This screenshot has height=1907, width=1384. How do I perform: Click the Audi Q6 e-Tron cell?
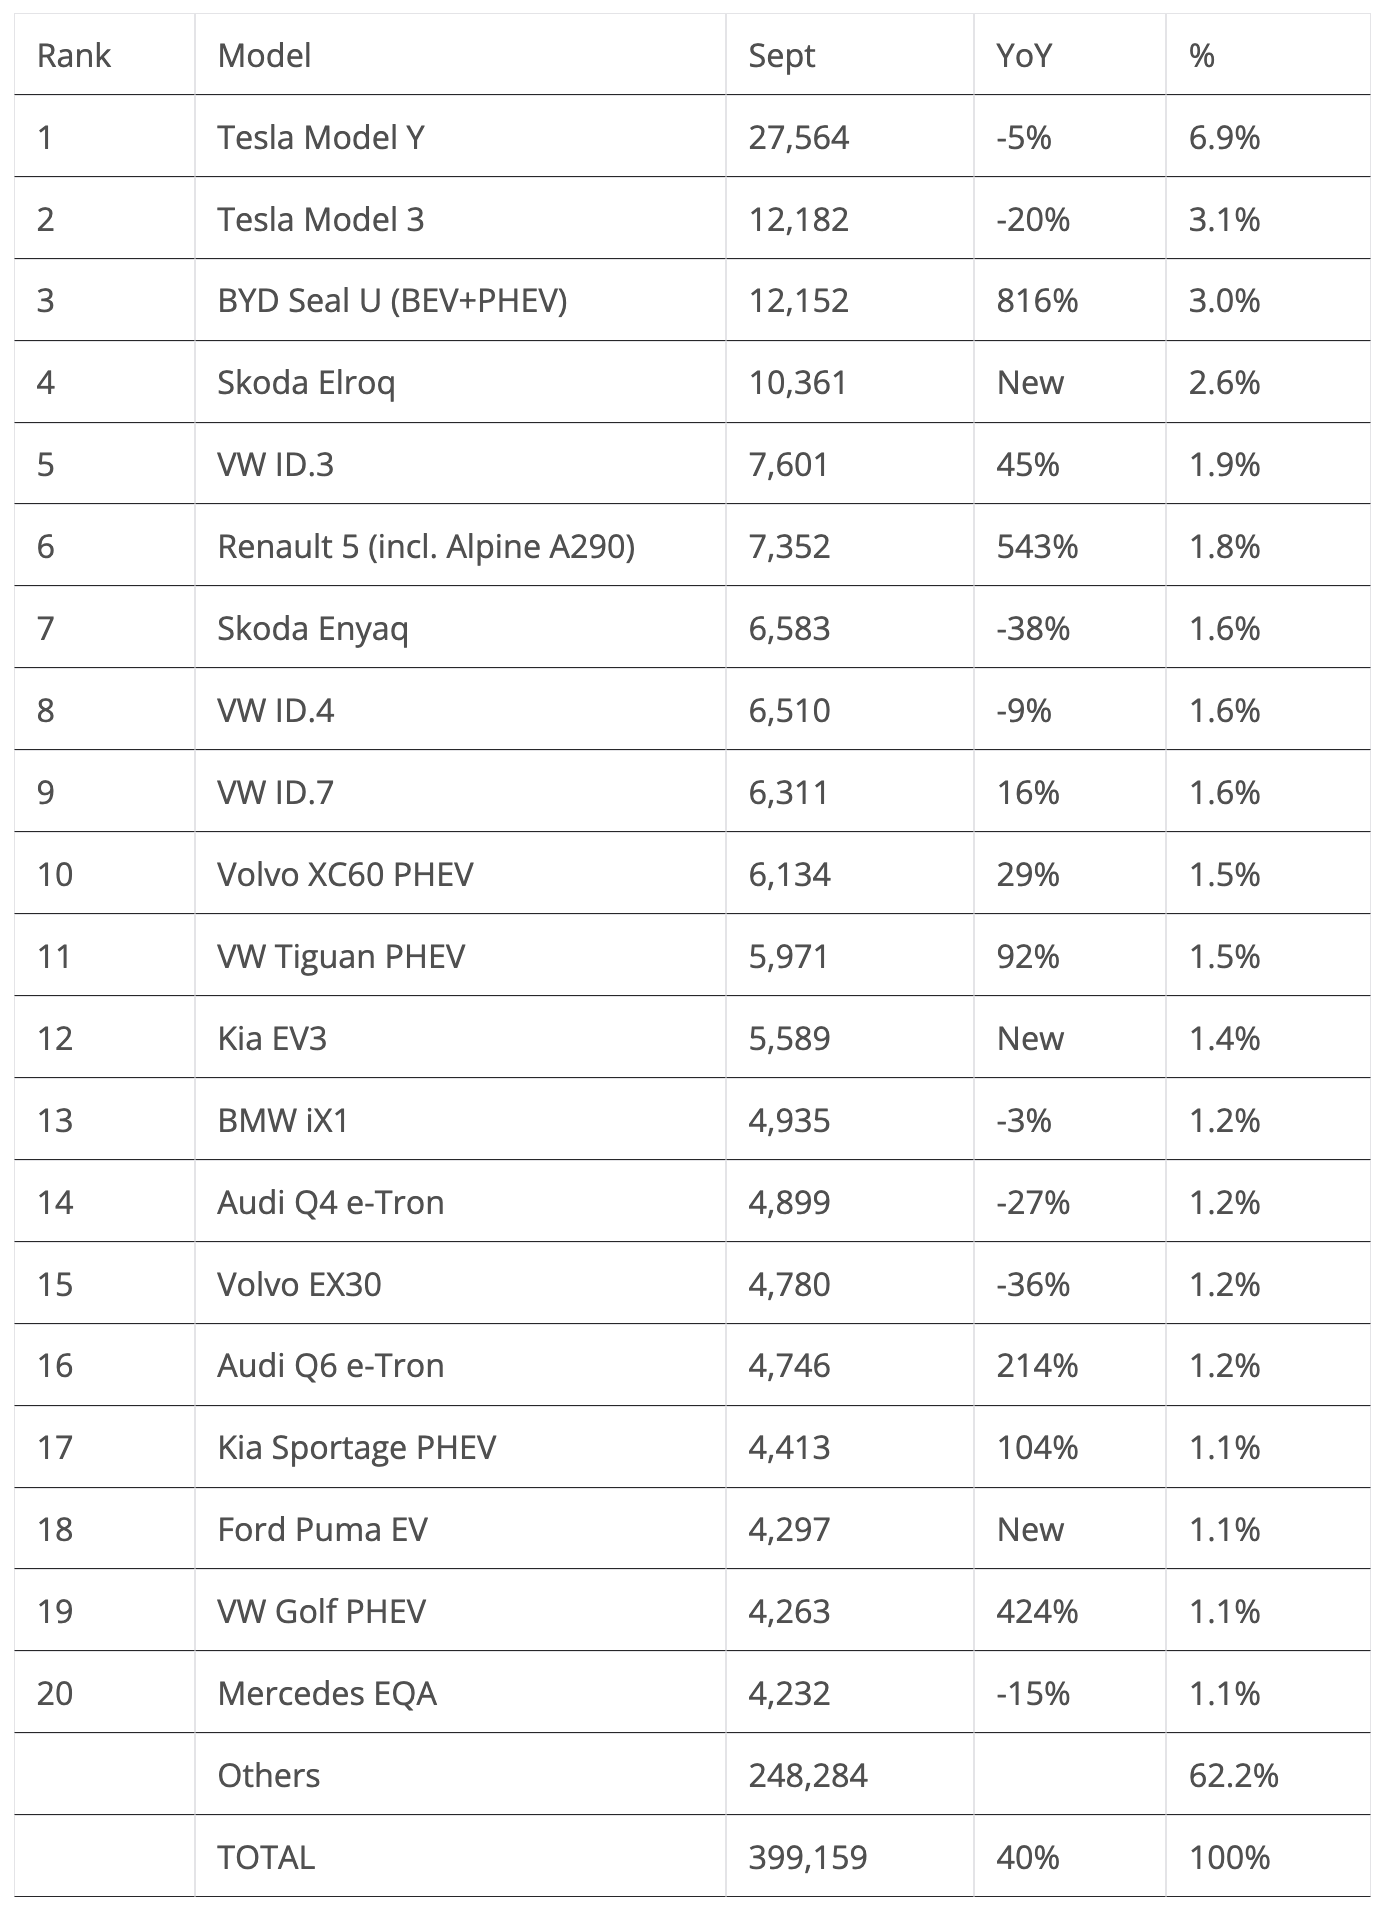330,1366
